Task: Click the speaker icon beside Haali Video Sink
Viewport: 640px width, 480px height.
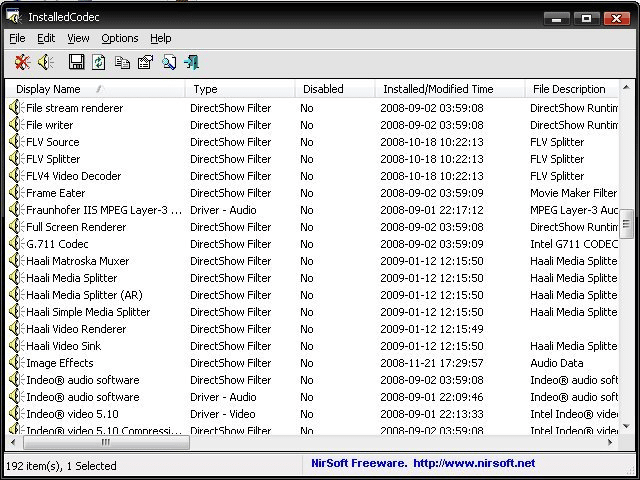Action: [16, 346]
